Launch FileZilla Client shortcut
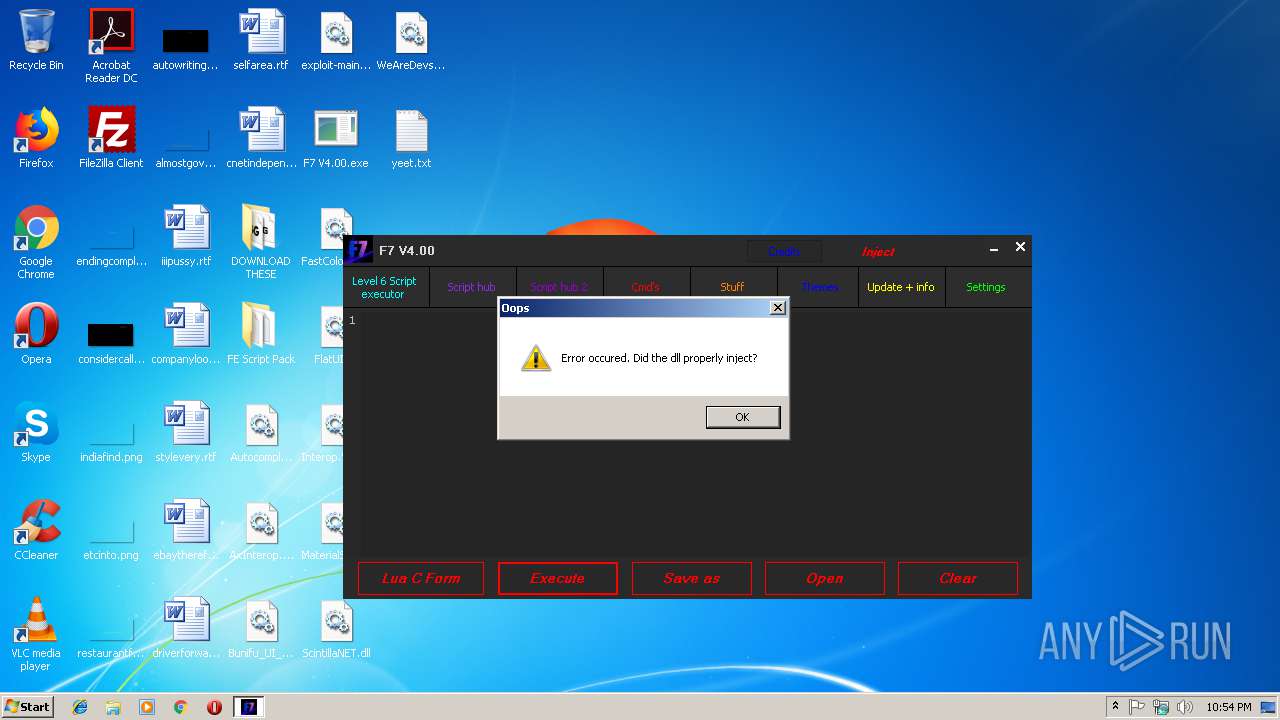1280x720 pixels. tap(111, 138)
